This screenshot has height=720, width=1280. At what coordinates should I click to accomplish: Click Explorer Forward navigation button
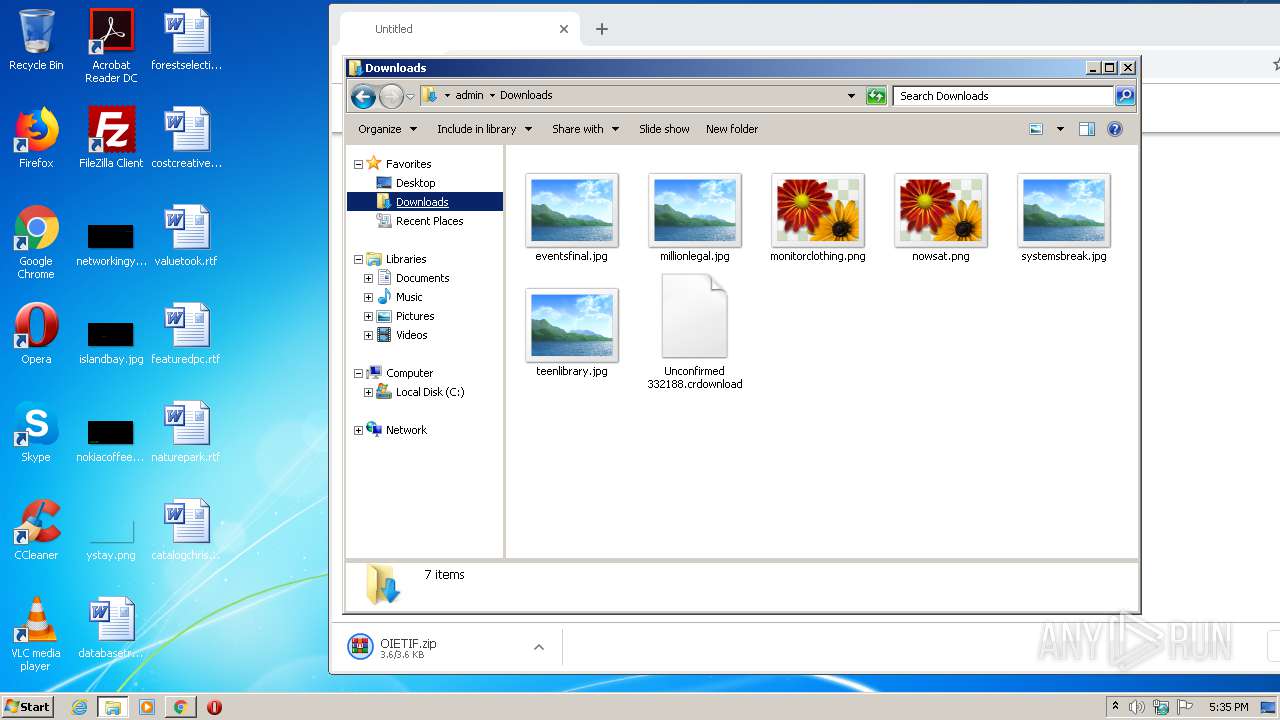391,96
